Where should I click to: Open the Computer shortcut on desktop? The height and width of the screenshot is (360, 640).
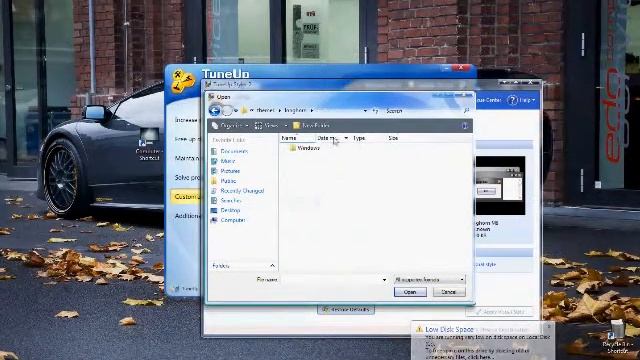click(149, 144)
